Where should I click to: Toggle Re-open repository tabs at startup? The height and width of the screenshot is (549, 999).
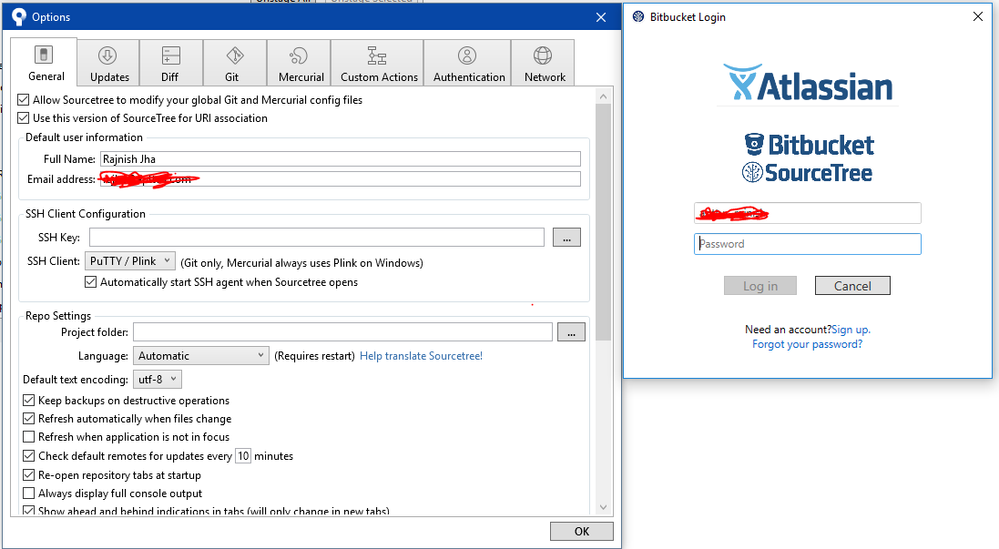[29, 475]
